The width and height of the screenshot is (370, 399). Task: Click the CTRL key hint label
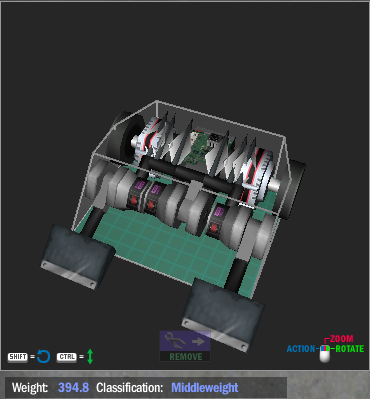(67, 357)
